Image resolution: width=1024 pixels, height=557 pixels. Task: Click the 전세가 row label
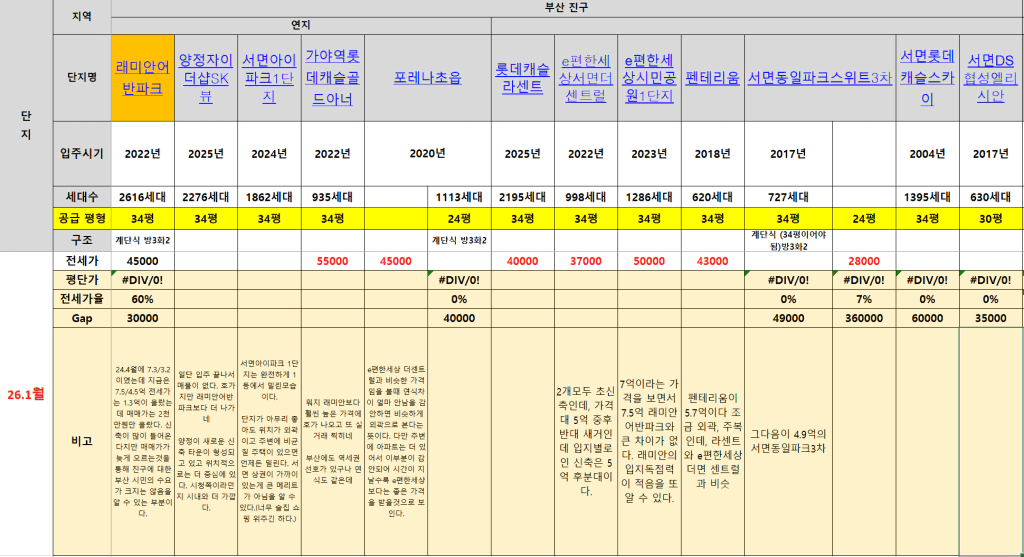82,261
